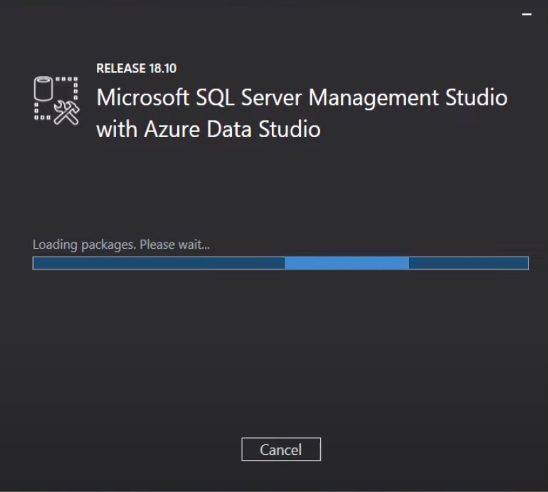Click the 'Loading packages. Please wait...' status text
The image size is (548, 492).
[x=121, y=245]
